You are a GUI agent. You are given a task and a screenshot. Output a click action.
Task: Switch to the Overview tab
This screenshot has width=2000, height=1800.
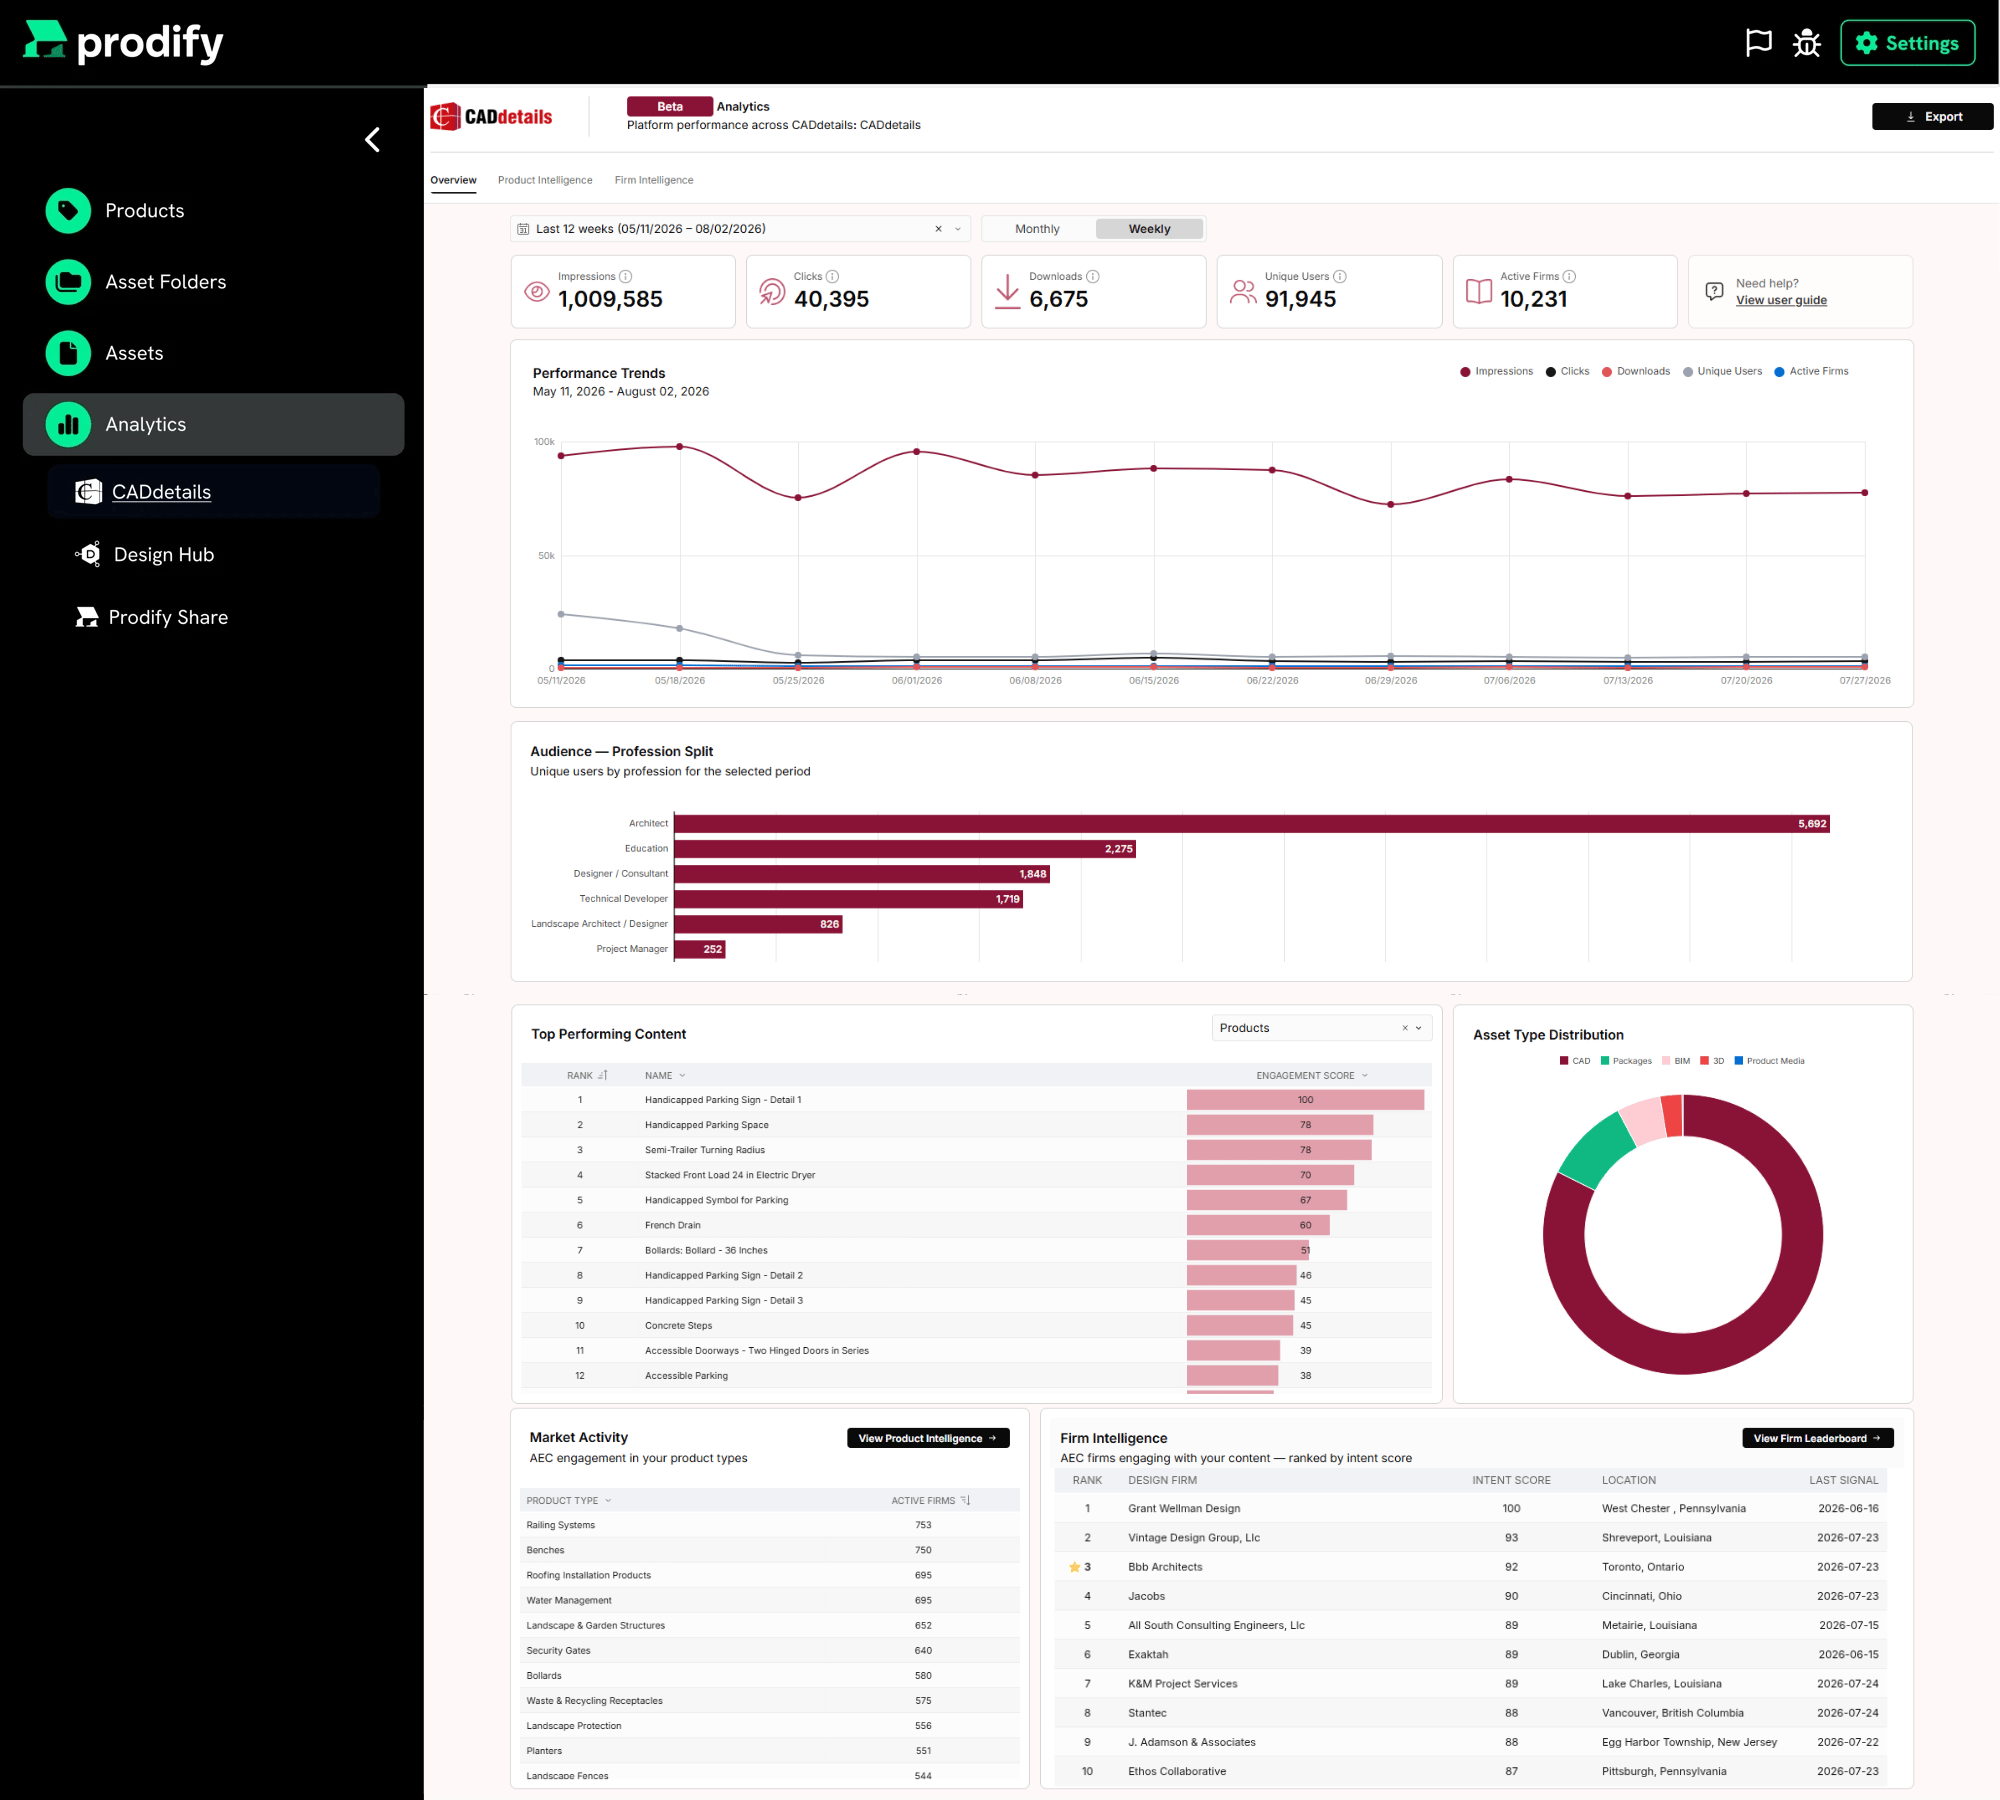[x=453, y=180]
